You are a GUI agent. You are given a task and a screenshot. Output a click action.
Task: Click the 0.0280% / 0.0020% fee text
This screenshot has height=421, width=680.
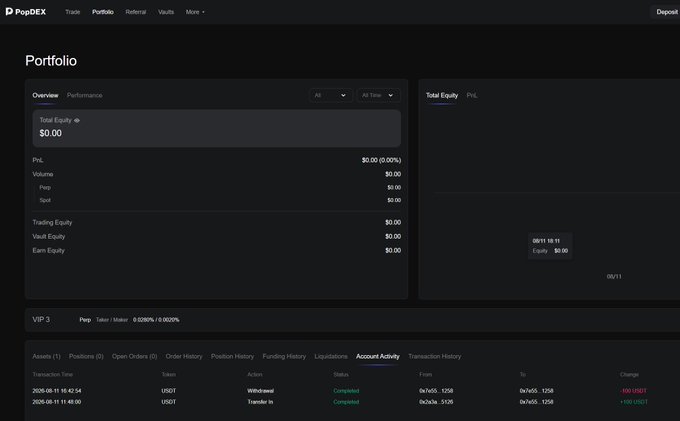click(156, 320)
